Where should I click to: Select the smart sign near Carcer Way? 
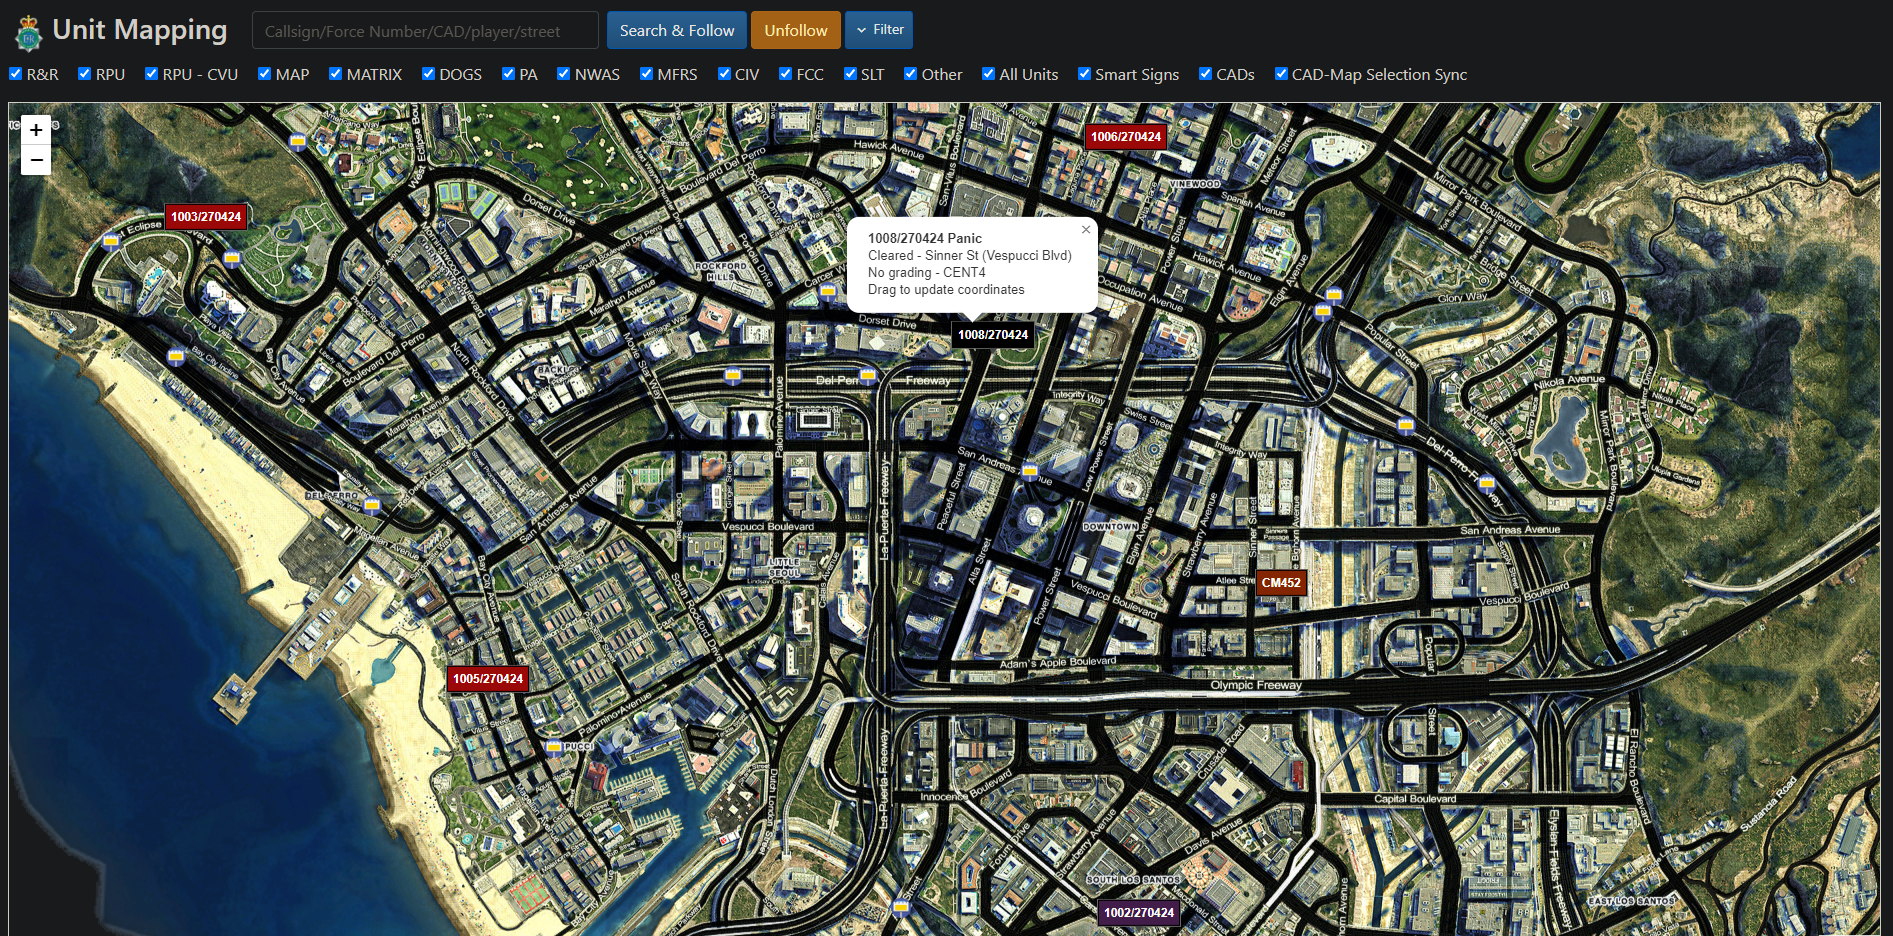[x=828, y=291]
